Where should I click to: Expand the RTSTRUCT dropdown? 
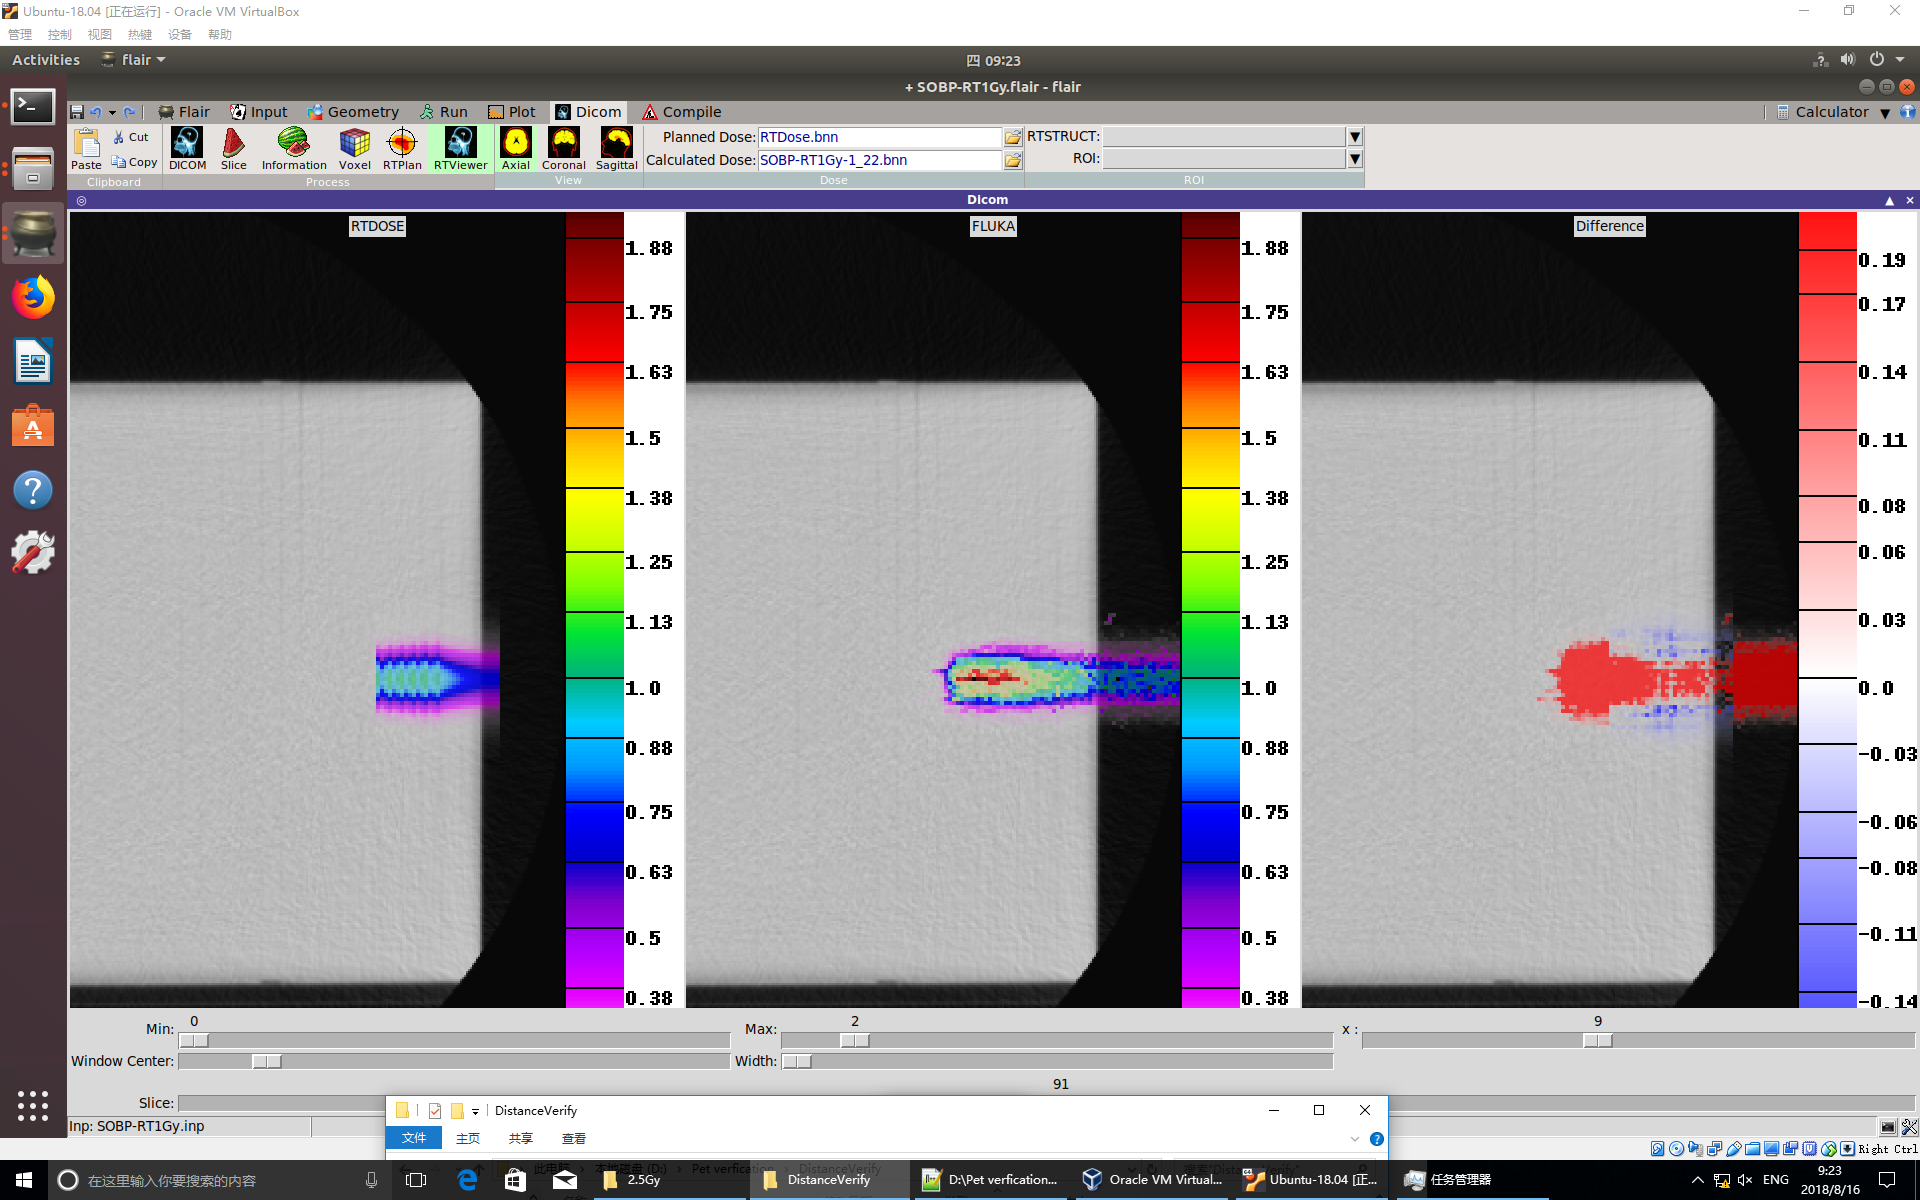click(x=1355, y=136)
